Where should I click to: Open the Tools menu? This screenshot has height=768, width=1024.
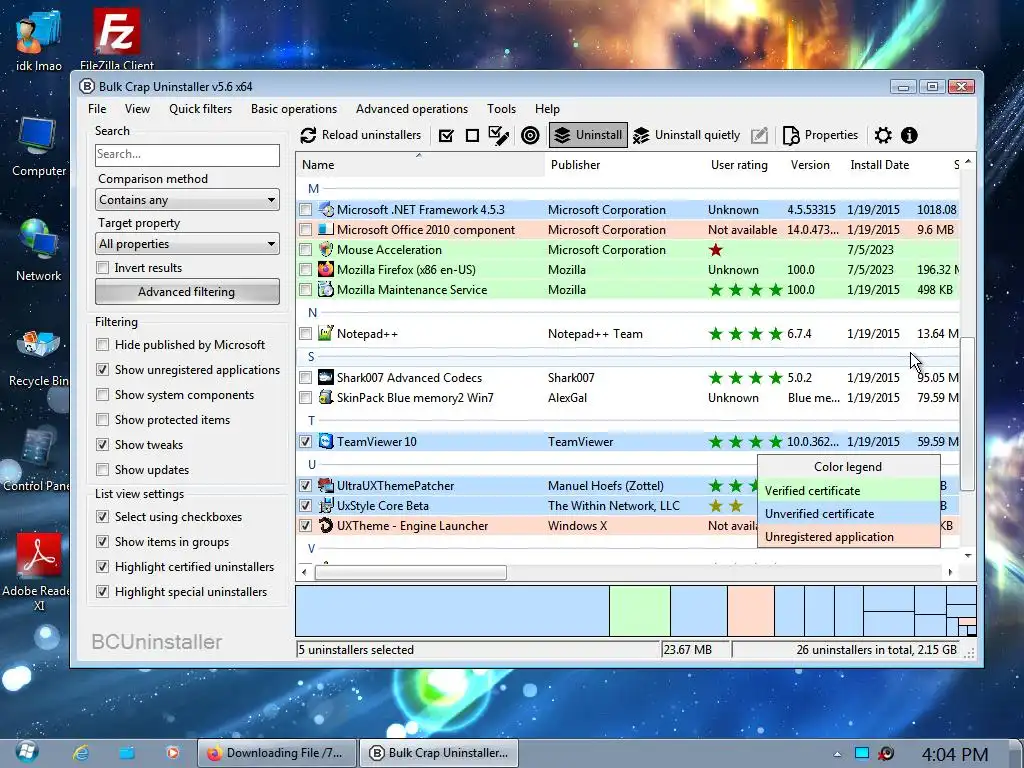click(x=502, y=109)
